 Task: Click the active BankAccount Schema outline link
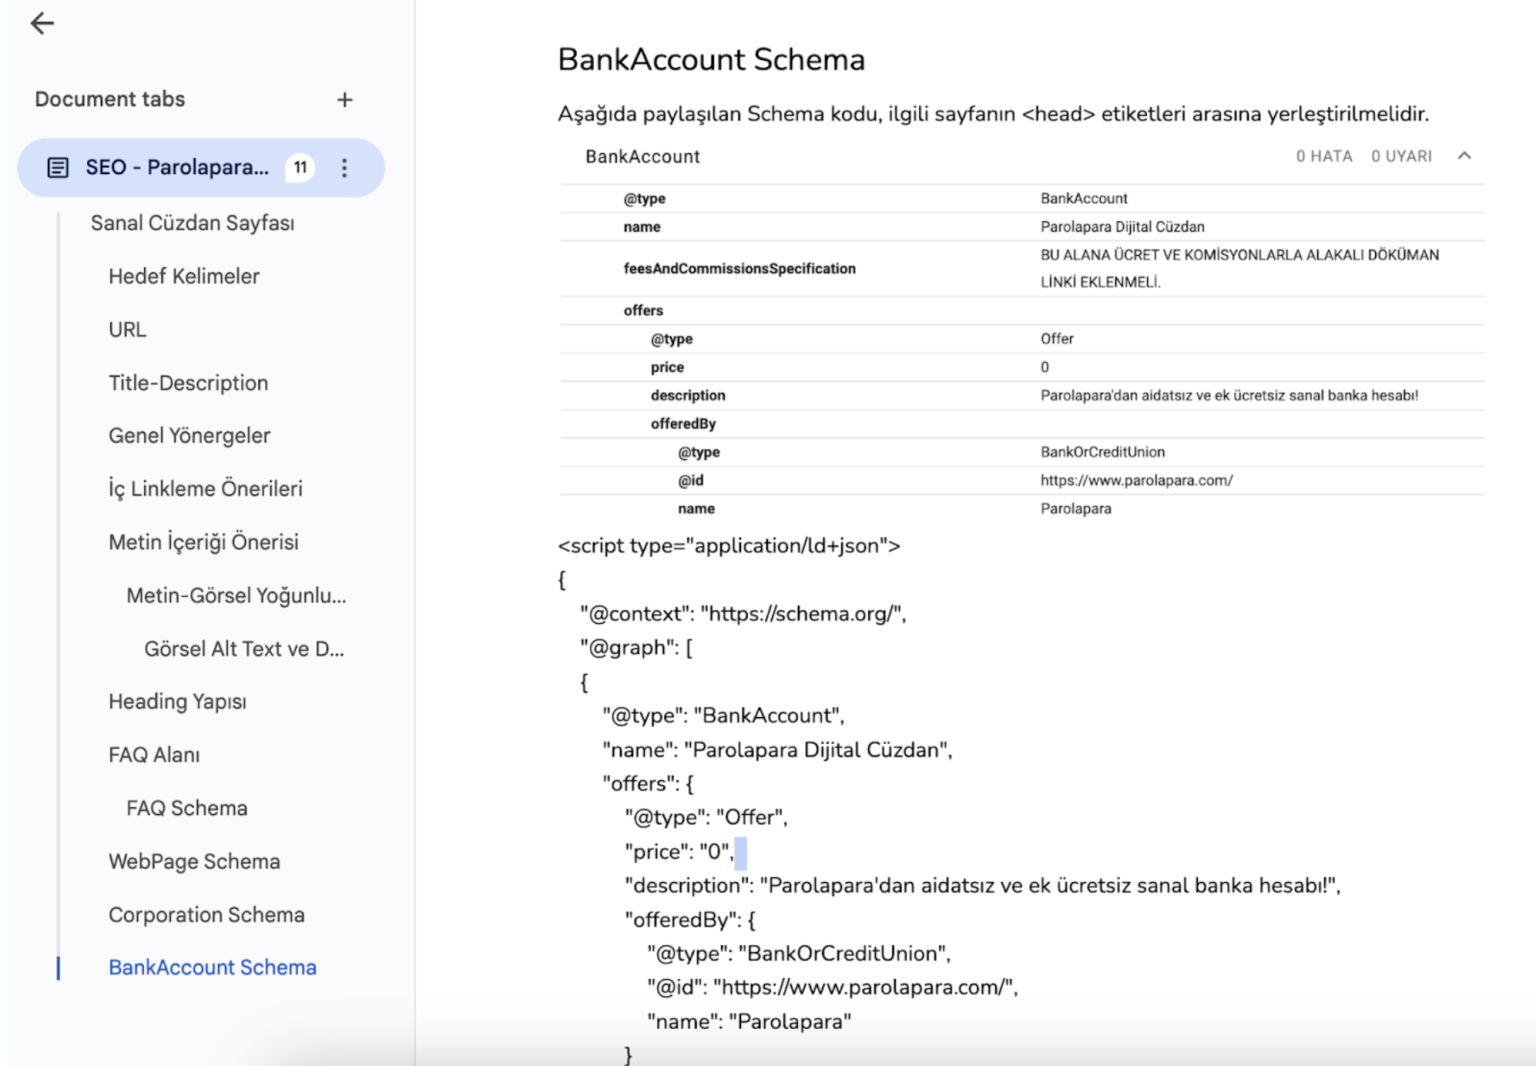tap(212, 968)
